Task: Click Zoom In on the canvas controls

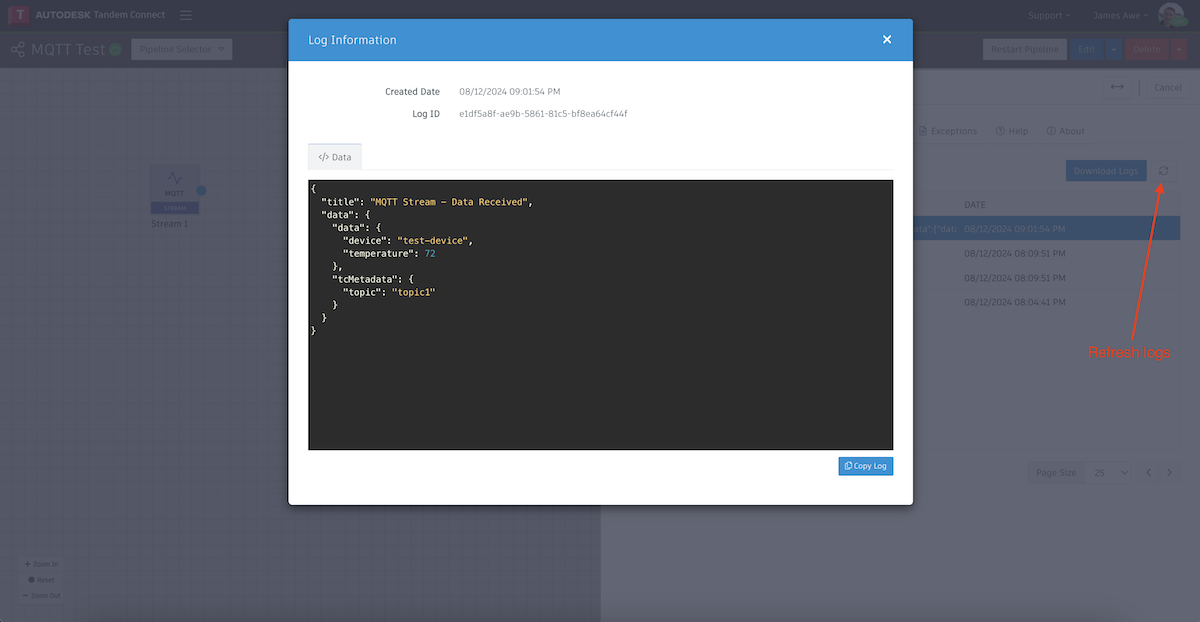Action: pos(40,564)
